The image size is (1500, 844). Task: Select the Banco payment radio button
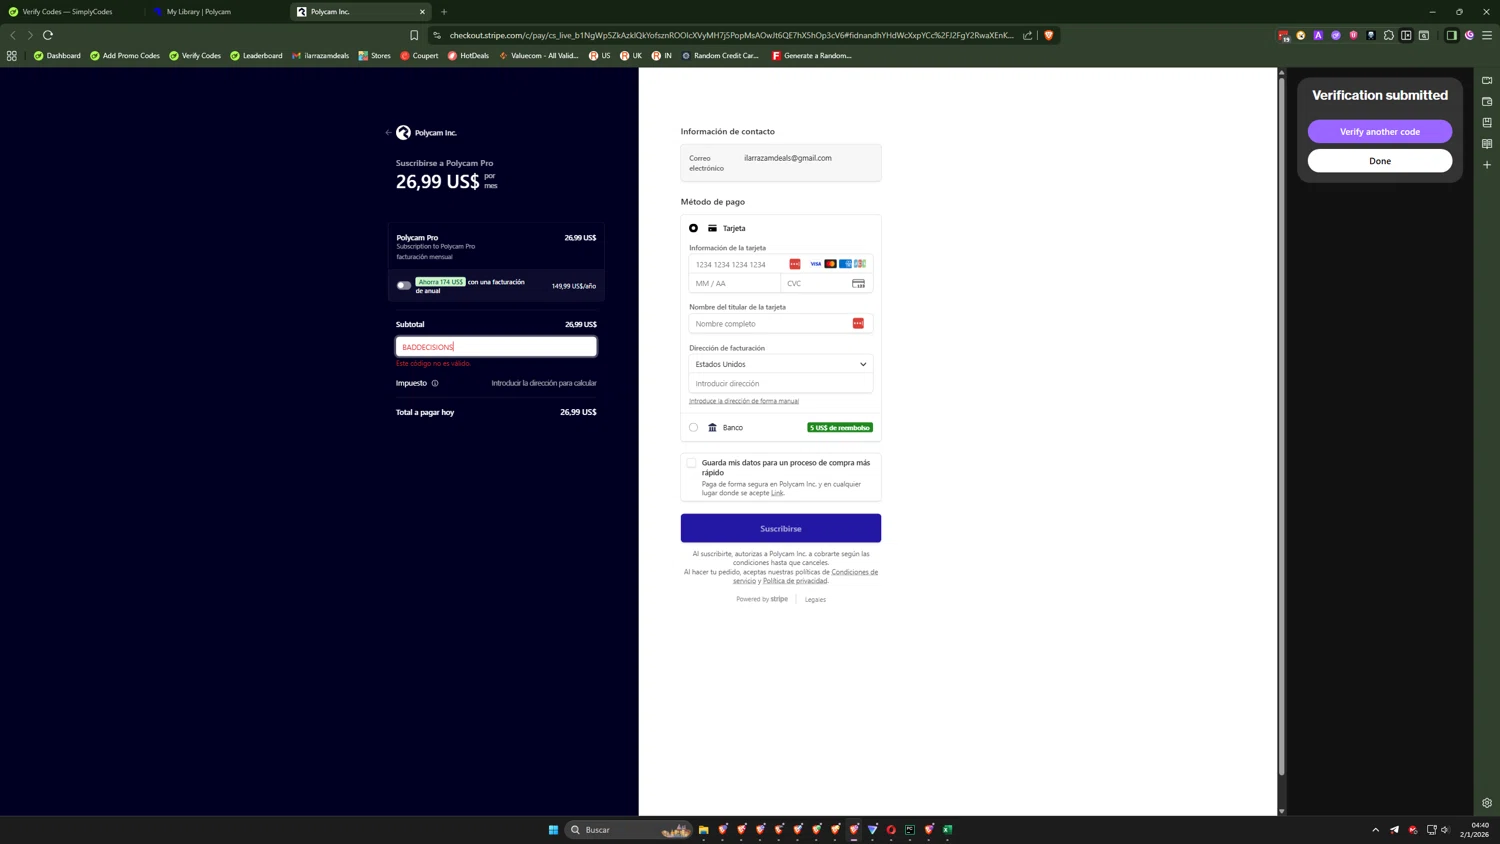point(693,427)
